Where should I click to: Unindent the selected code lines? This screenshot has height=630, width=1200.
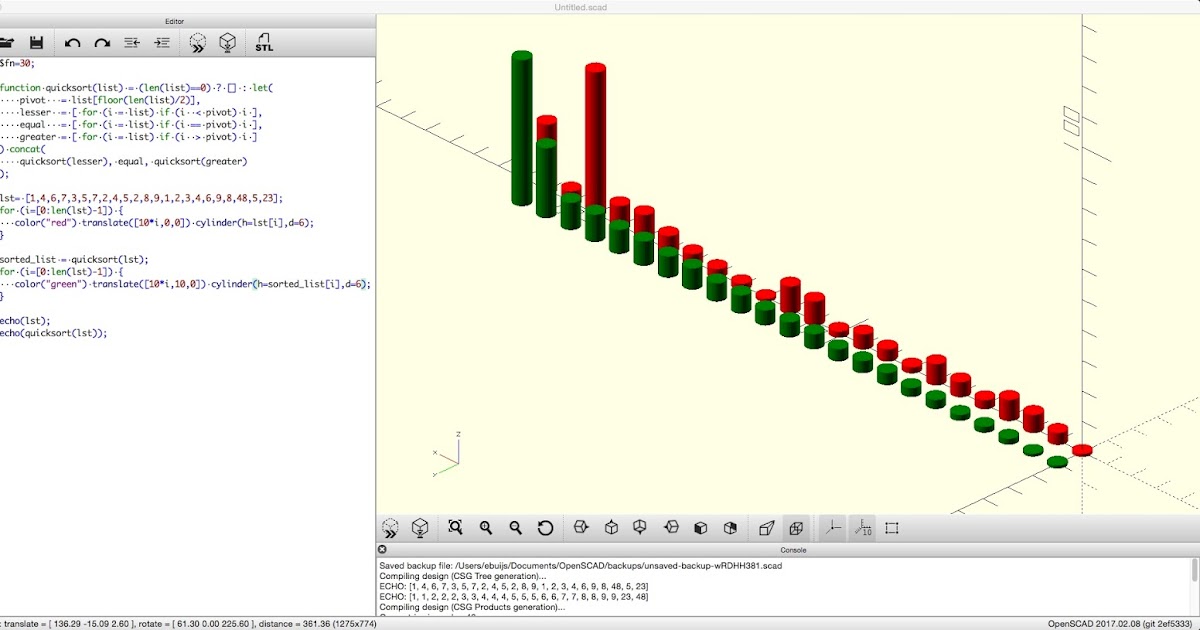[130, 42]
